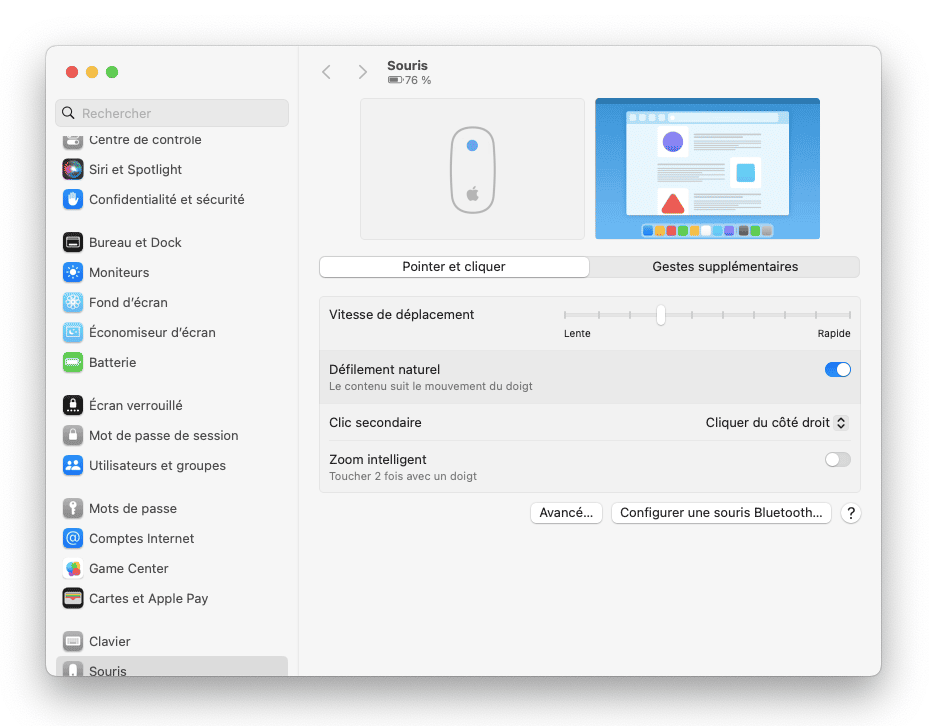Click the Clavier keyboard icon

[x=73, y=641]
